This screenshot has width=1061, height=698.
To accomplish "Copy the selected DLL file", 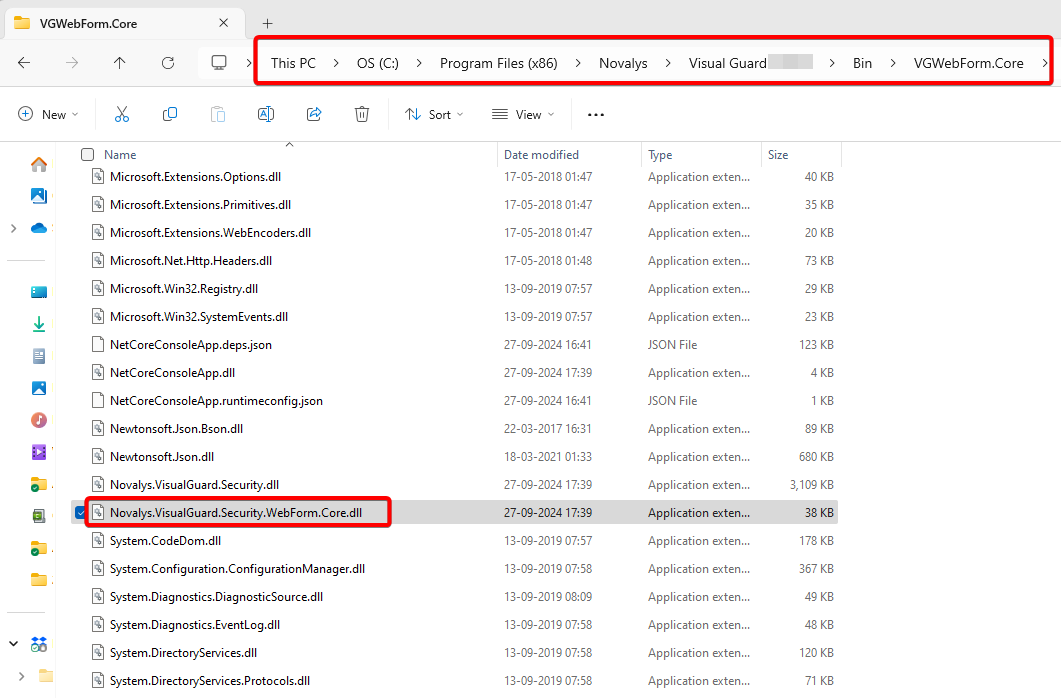I will click(x=170, y=114).
